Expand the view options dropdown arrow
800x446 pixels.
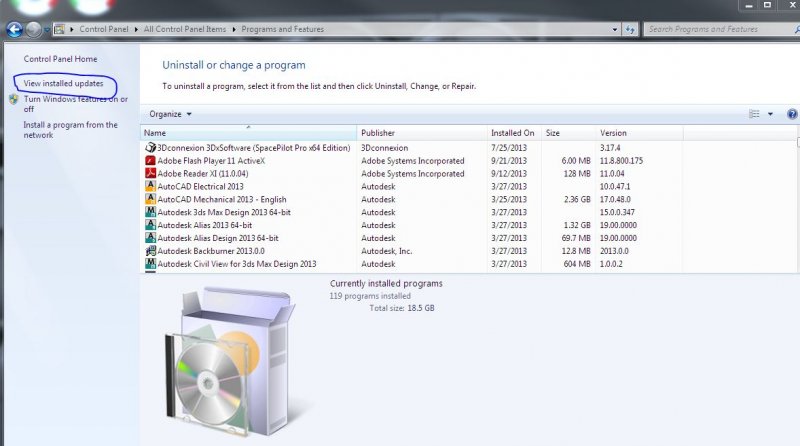tap(770, 114)
